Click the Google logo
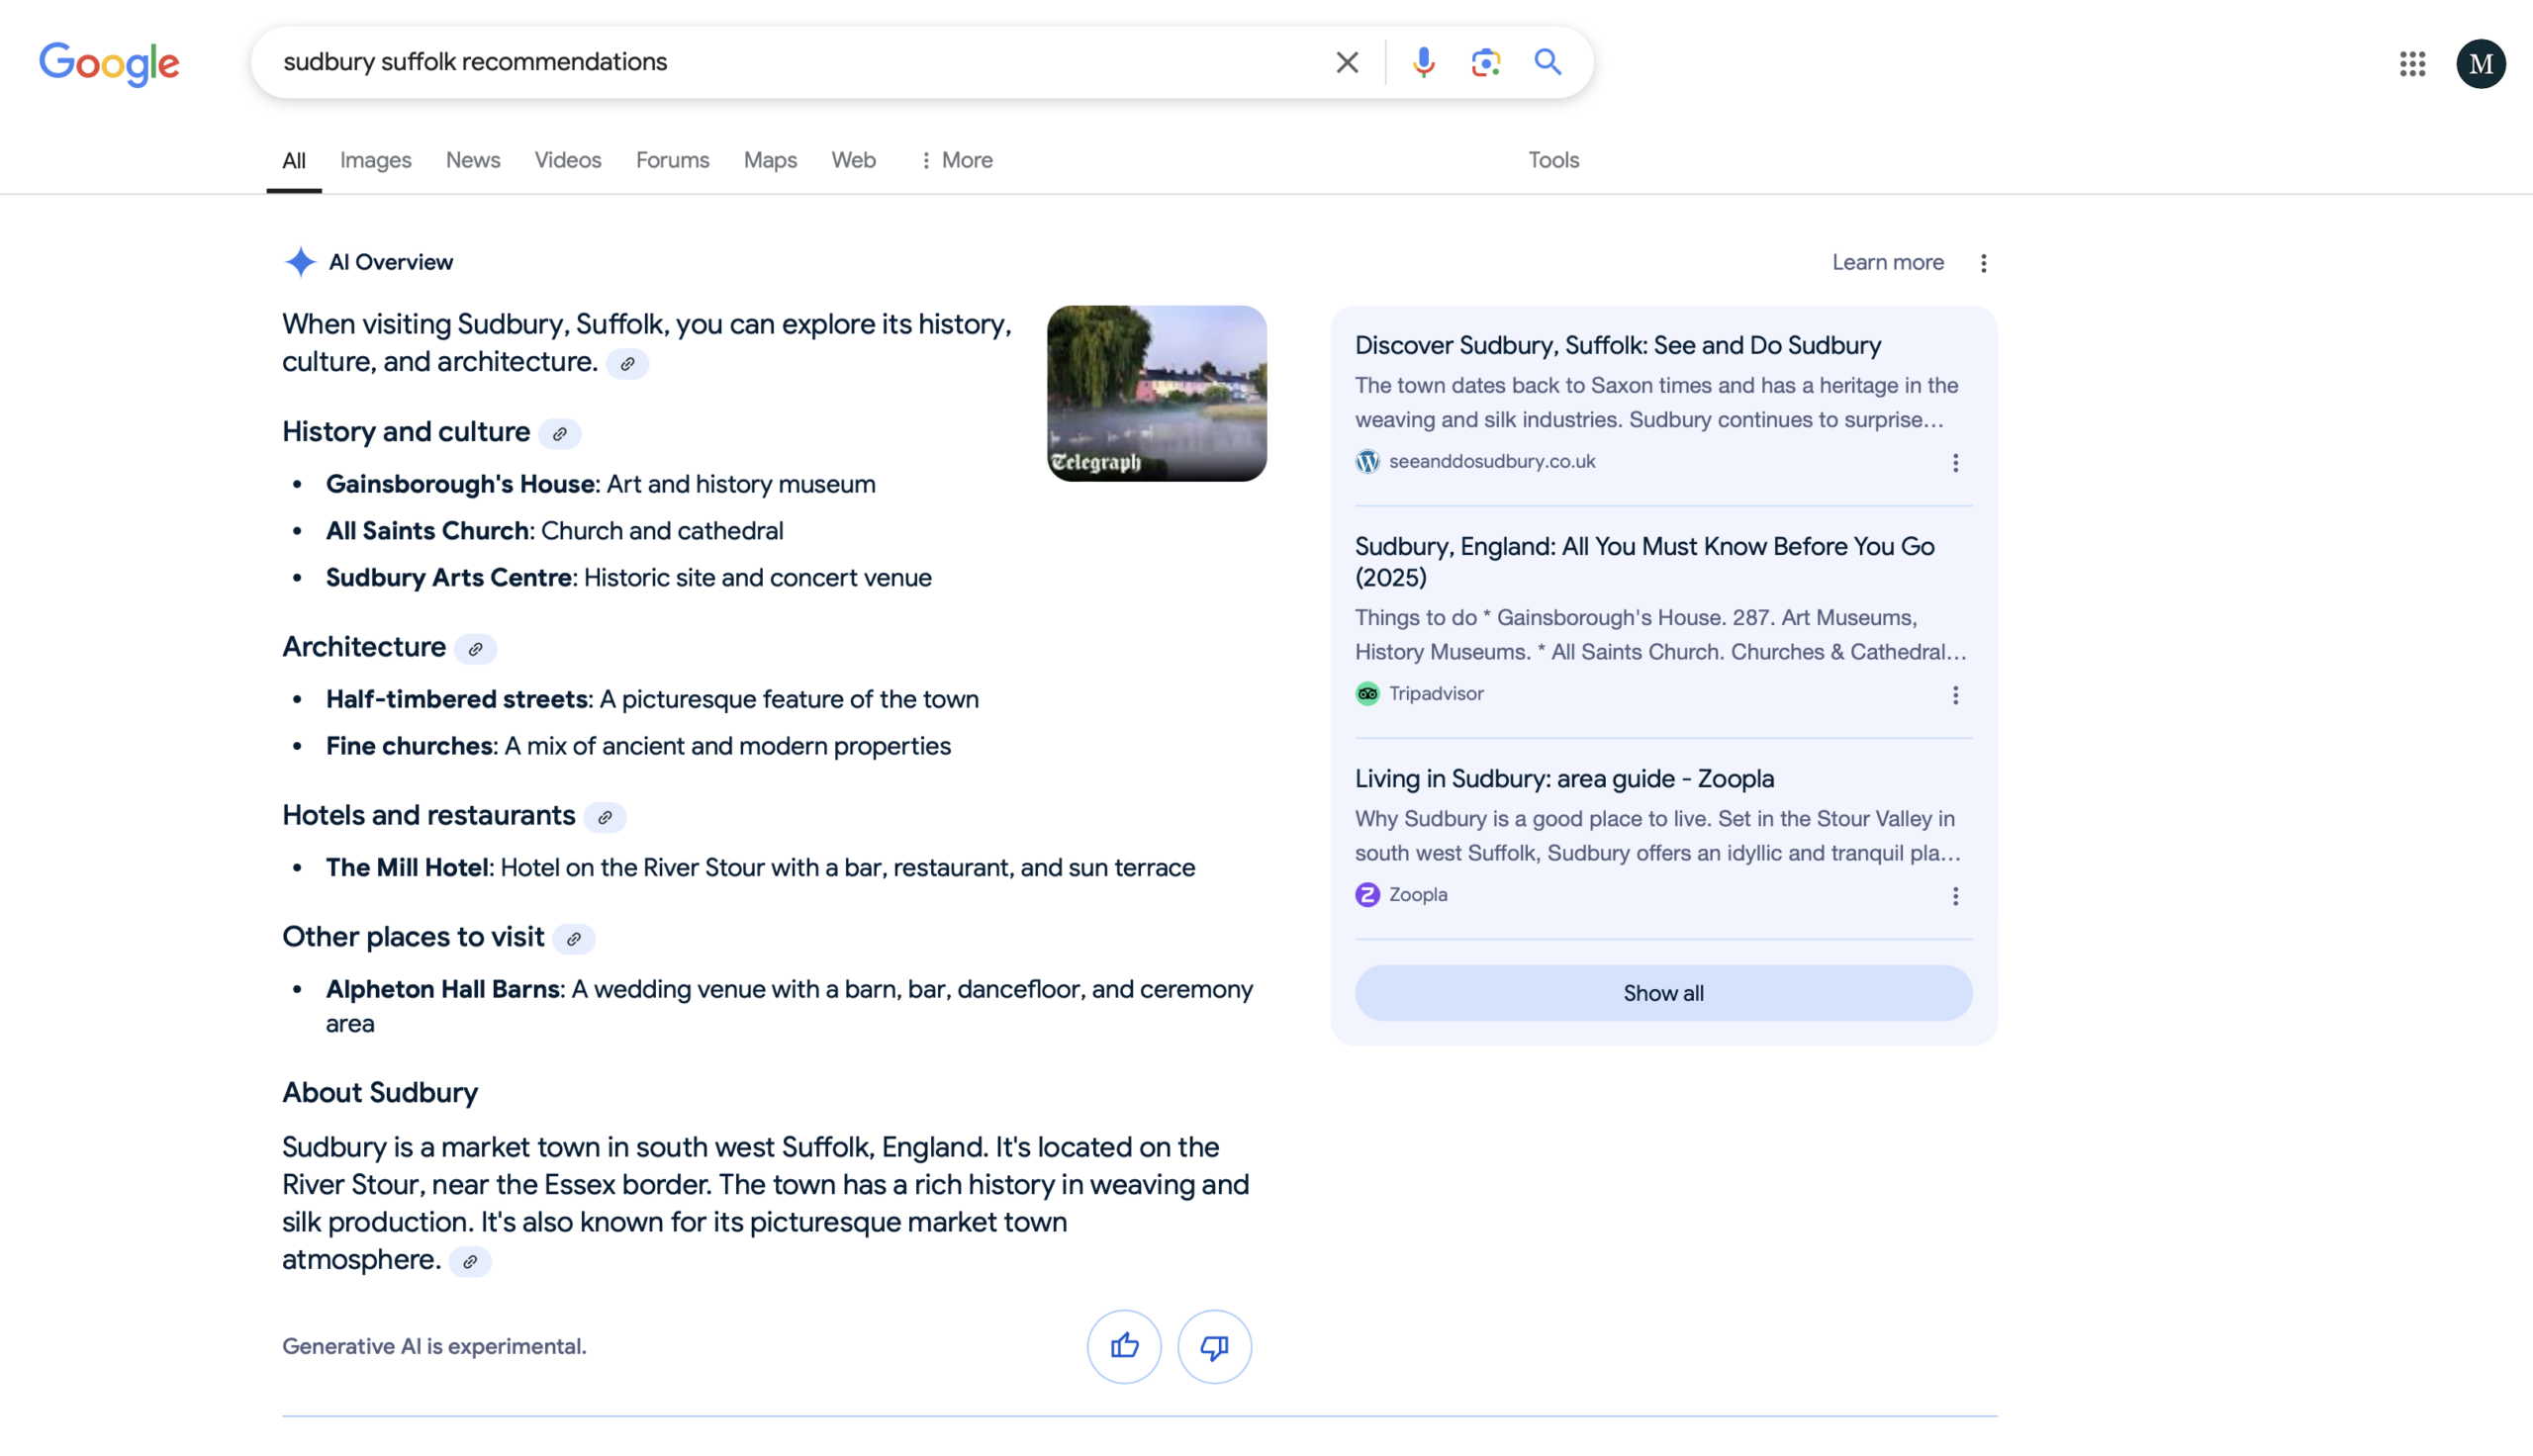The image size is (2533, 1456). coord(109,64)
